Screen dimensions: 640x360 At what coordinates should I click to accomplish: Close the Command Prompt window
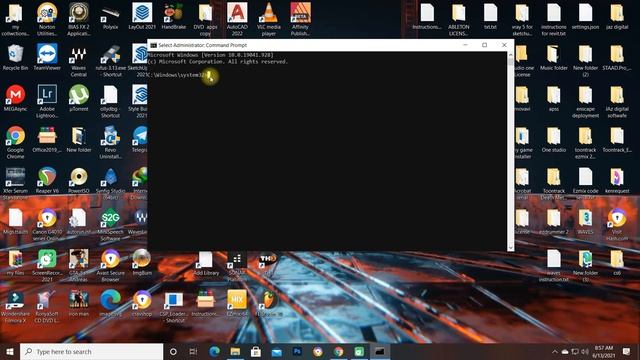pos(504,45)
